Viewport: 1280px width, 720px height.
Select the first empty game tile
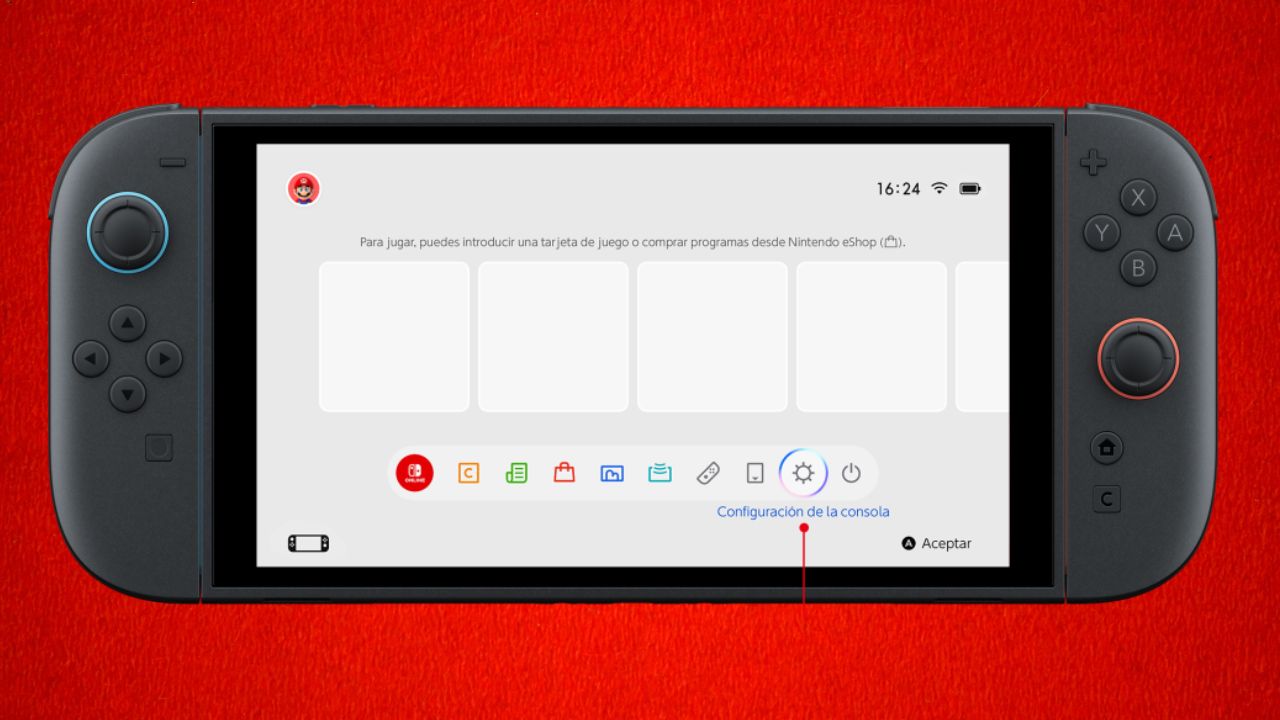(x=394, y=337)
